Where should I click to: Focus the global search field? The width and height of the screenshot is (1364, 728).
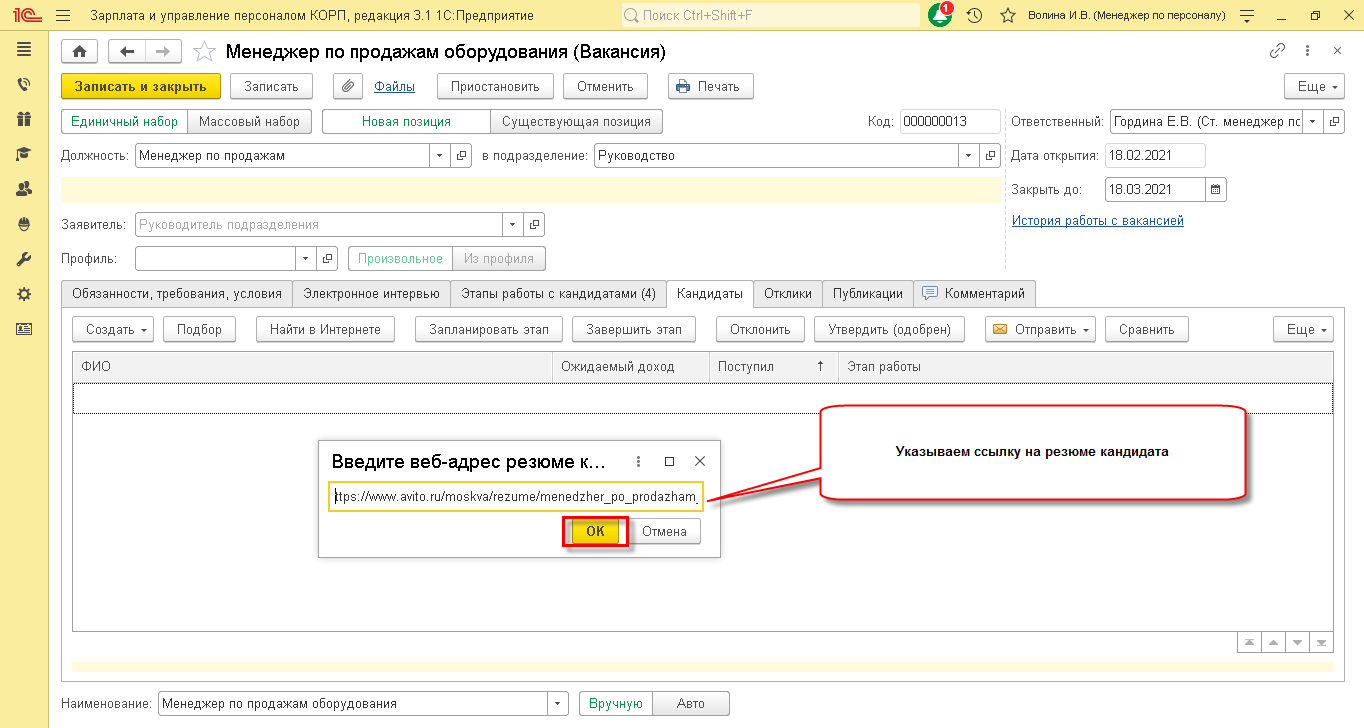(x=770, y=16)
